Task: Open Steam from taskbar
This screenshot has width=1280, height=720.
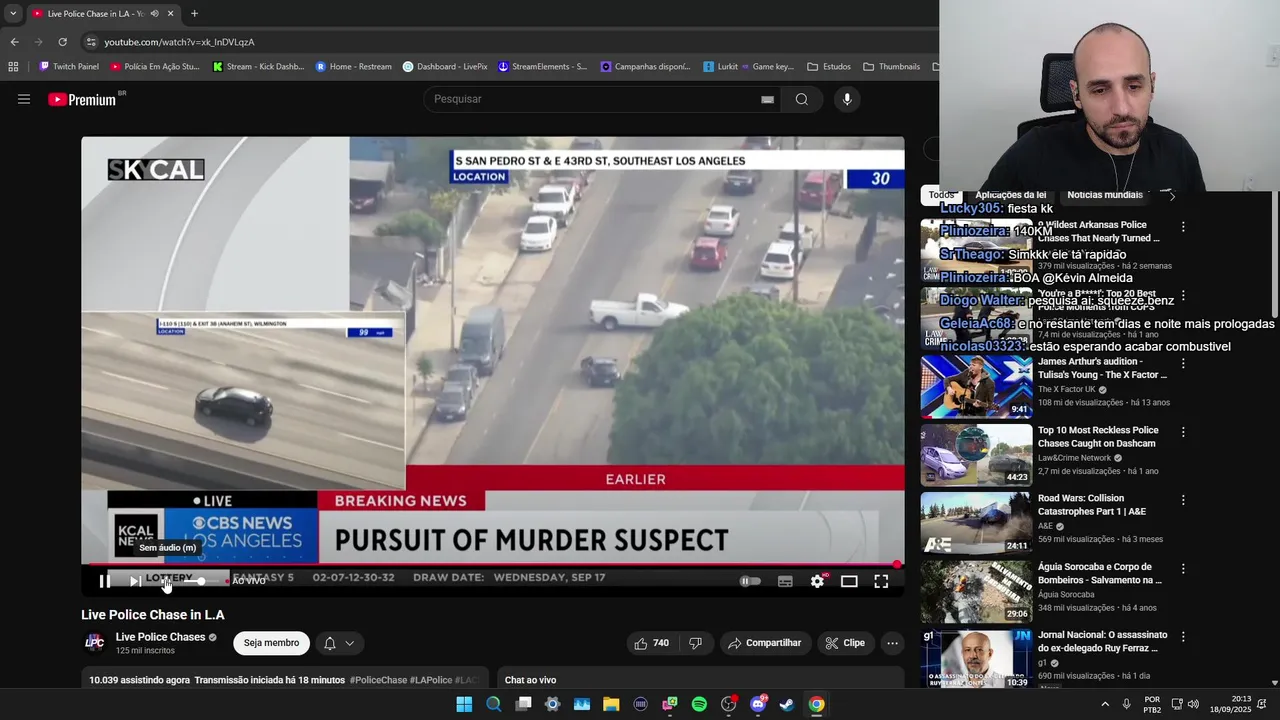Action: pos(787,704)
